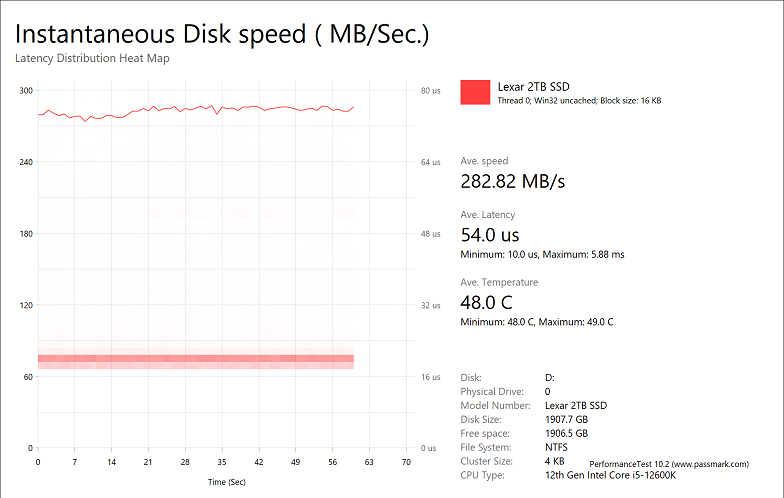Click the NTFS file system value

(x=556, y=447)
